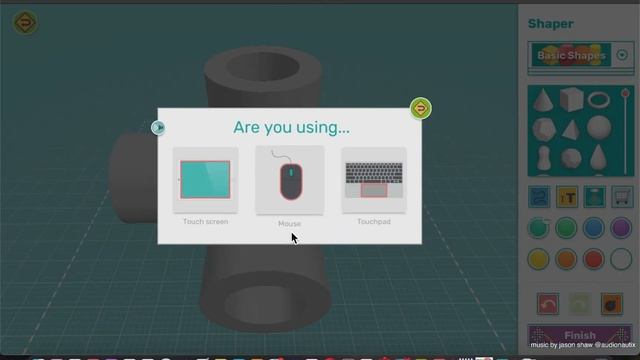Pick the green swatch with arrow
This screenshot has width=640, height=360.
[538, 228]
